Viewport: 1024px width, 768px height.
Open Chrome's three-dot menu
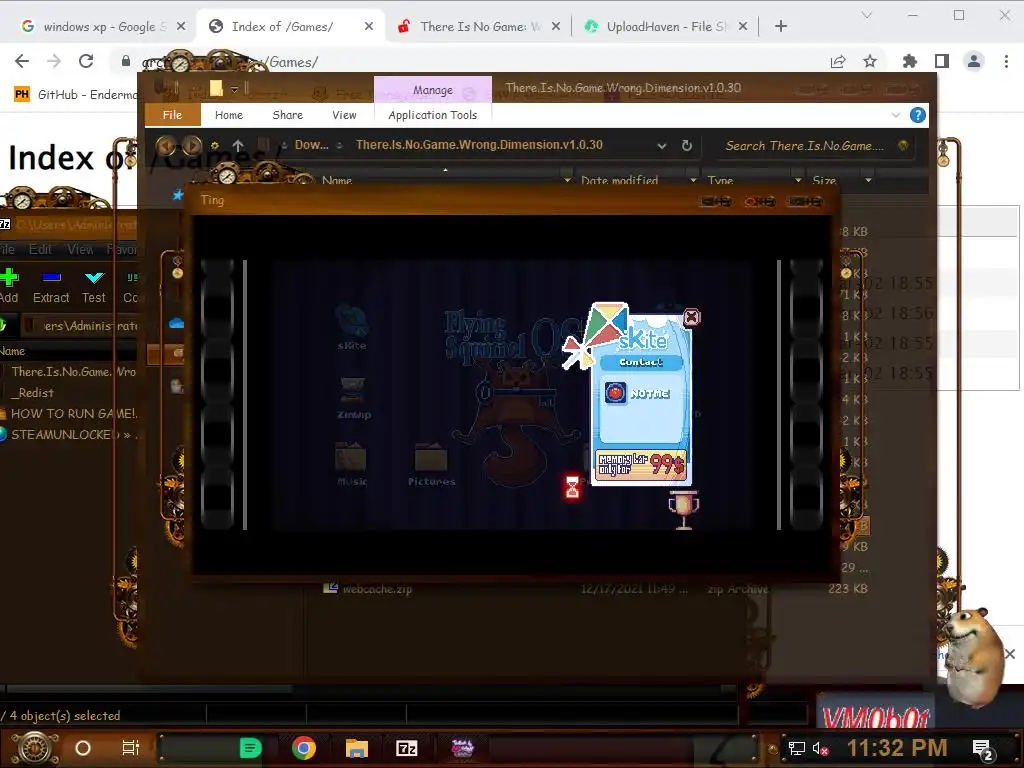1006,61
